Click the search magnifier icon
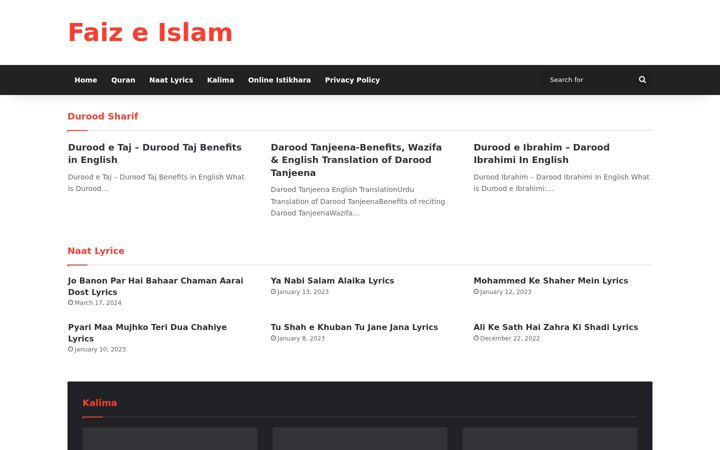 (x=642, y=79)
